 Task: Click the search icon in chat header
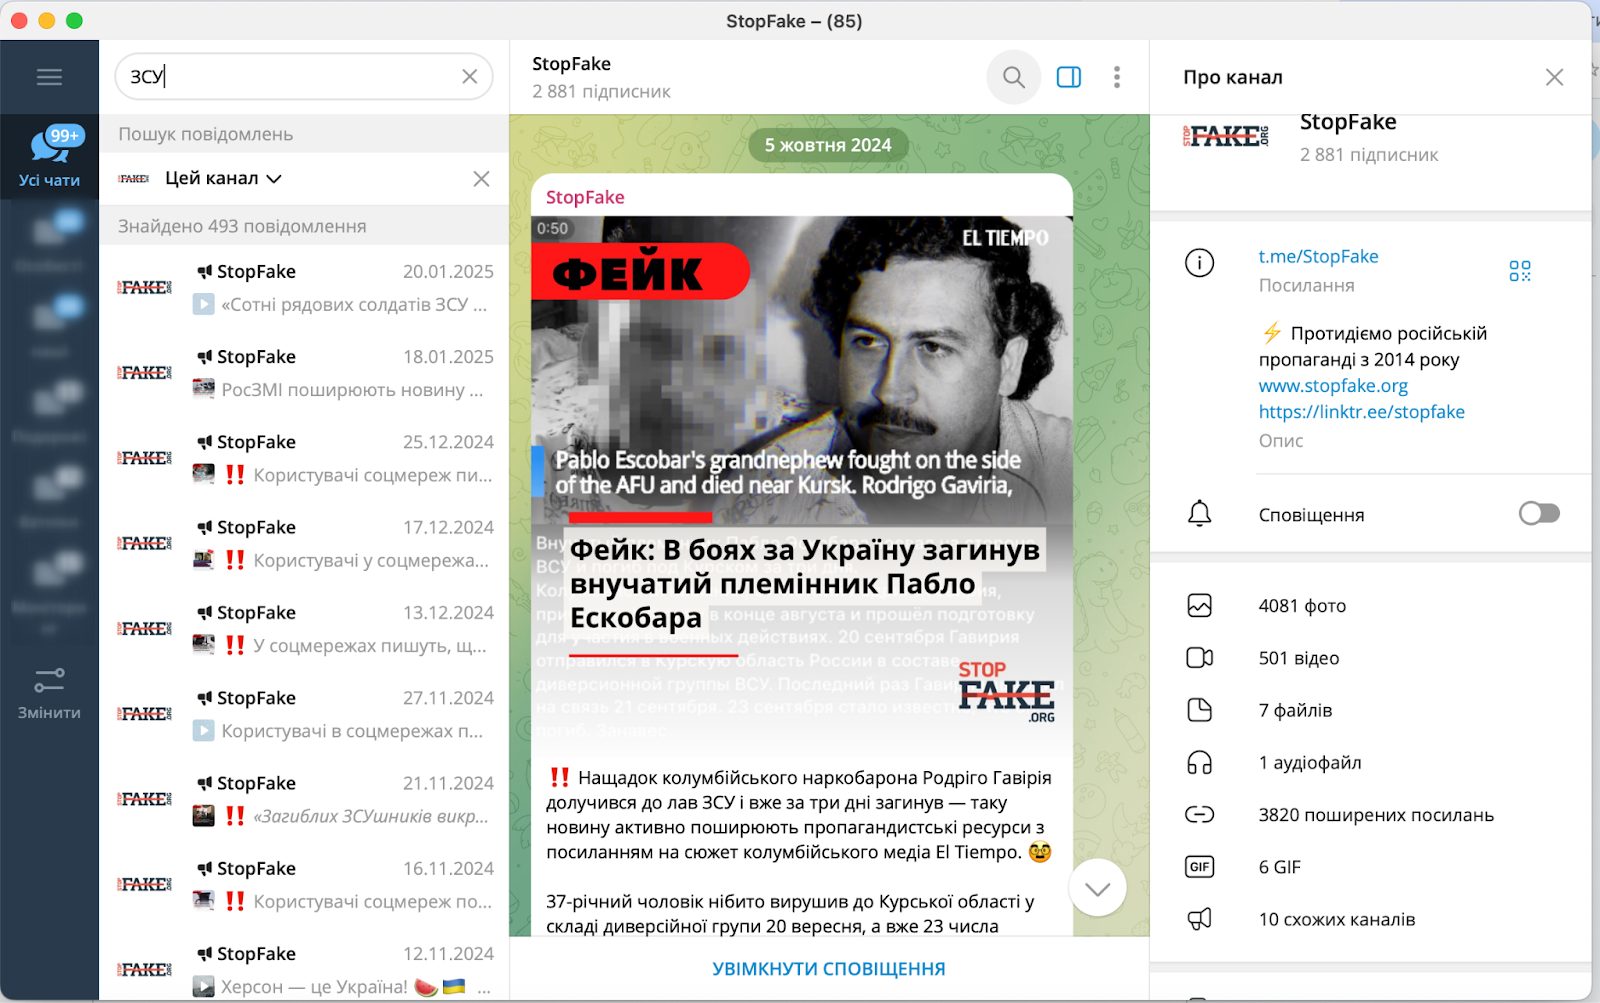pos(1014,77)
